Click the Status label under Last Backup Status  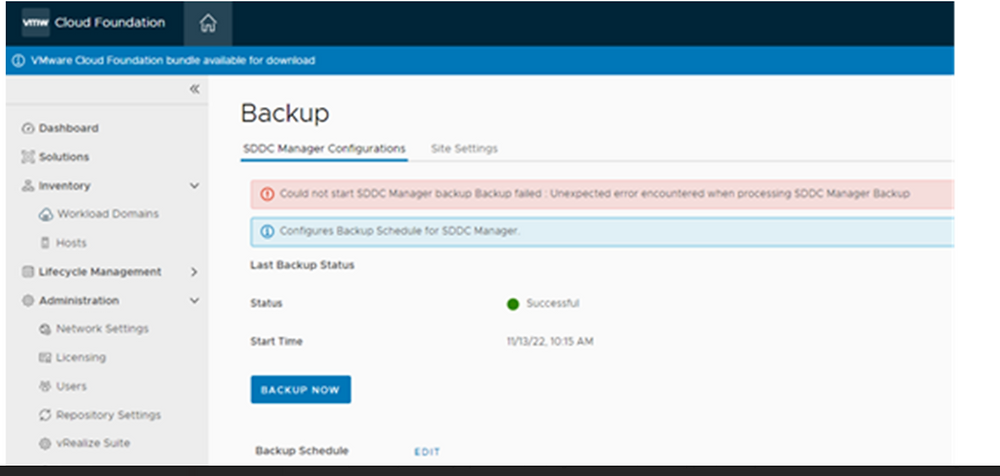pyautogui.click(x=266, y=304)
